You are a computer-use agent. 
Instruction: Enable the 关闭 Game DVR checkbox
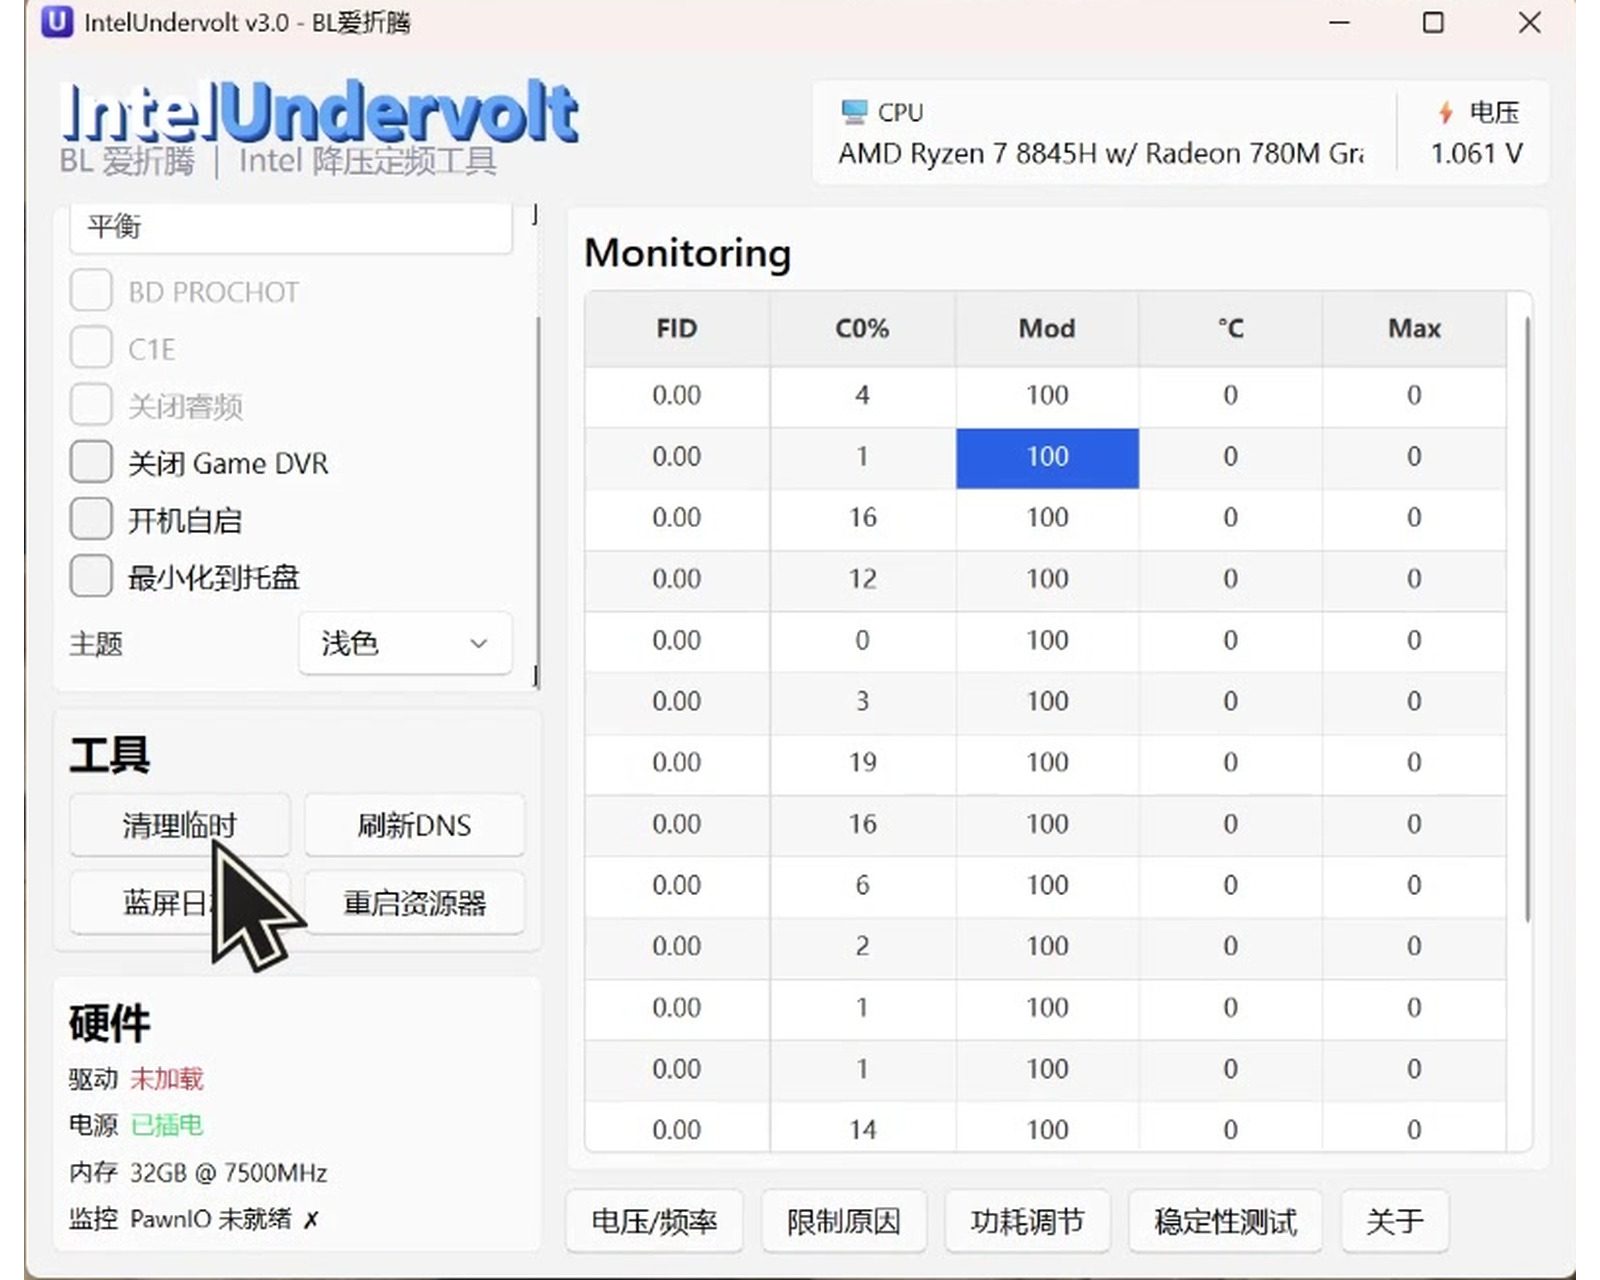pos(91,462)
